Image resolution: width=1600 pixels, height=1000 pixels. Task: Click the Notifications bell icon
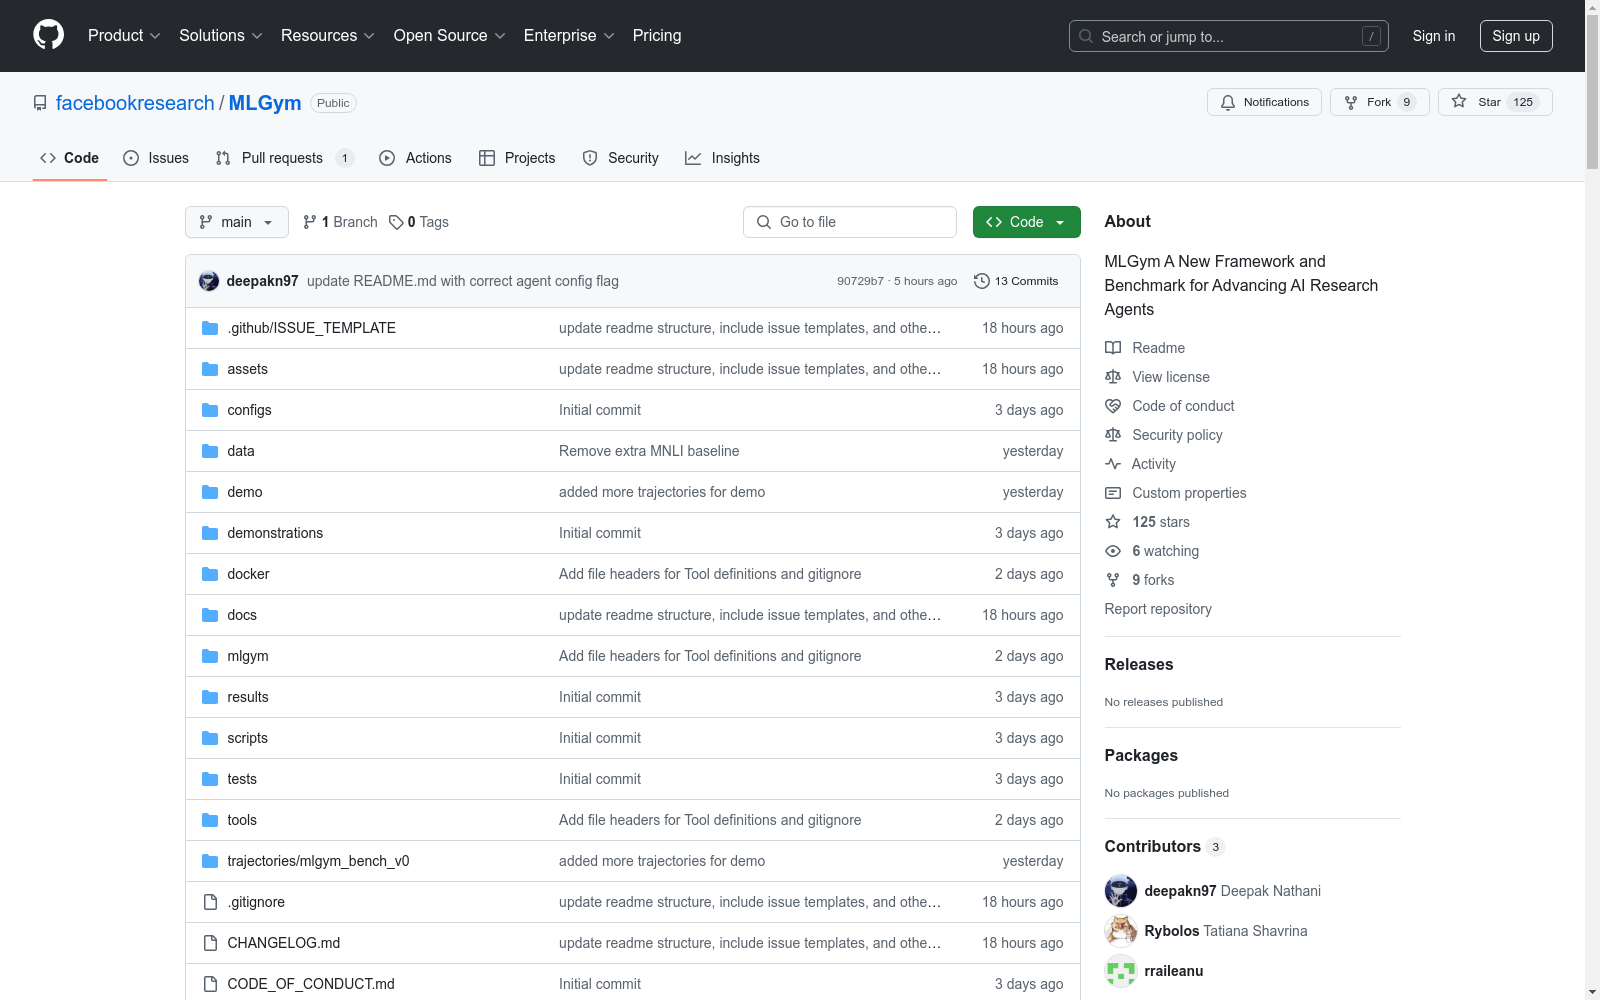[x=1228, y=102]
